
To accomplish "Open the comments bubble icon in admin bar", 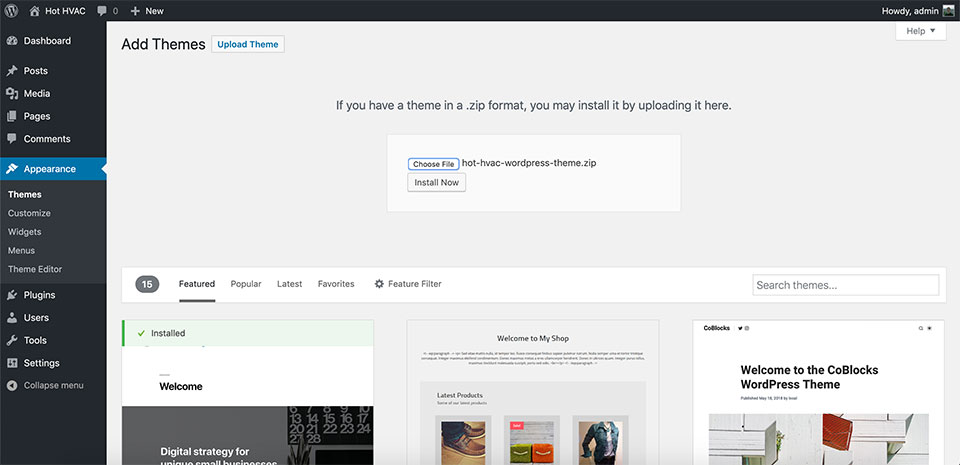I will point(102,11).
